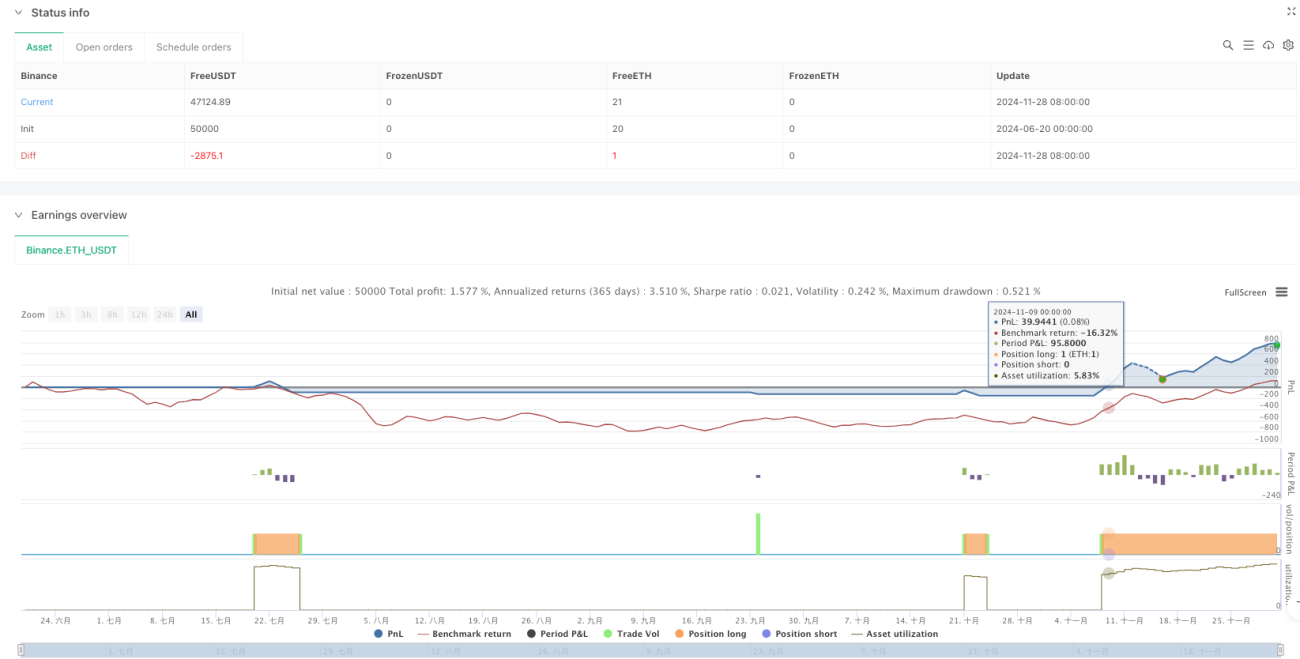Image resolution: width=1300 pixels, height=659 pixels.
Task: Open the chart hamburger menu beside FullScreen
Action: (x=1281, y=292)
